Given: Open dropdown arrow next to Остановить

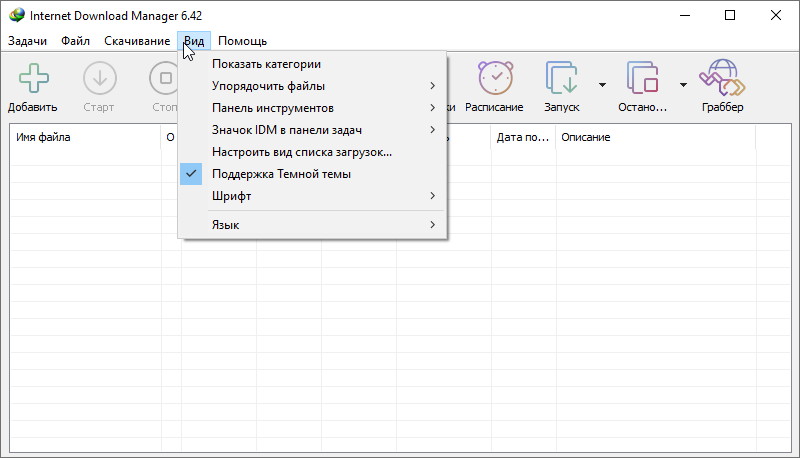Looking at the screenshot, I should (683, 85).
